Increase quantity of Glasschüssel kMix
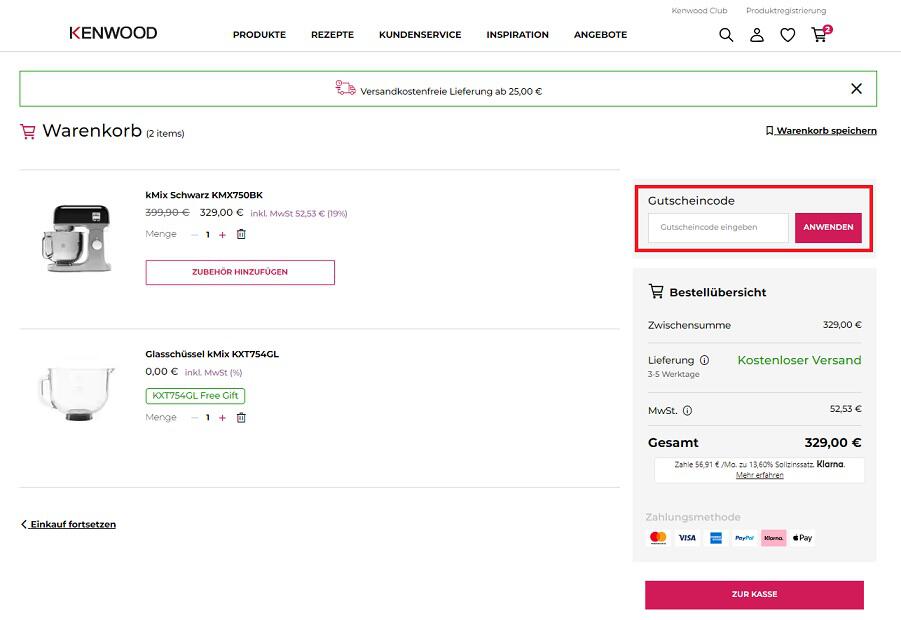Viewport: 901px width, 620px height. [222, 418]
